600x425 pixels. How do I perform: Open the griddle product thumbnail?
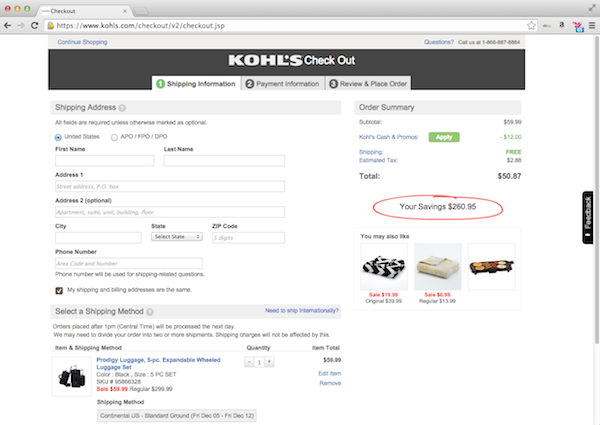click(492, 267)
